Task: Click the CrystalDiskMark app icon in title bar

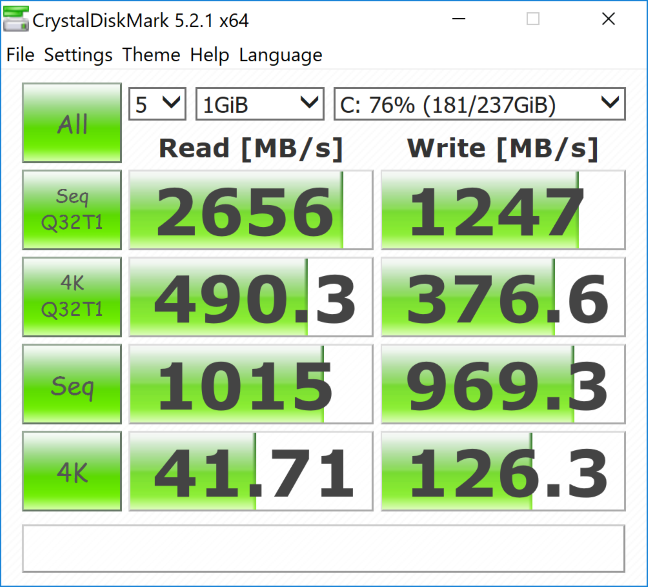Action: click(16, 19)
